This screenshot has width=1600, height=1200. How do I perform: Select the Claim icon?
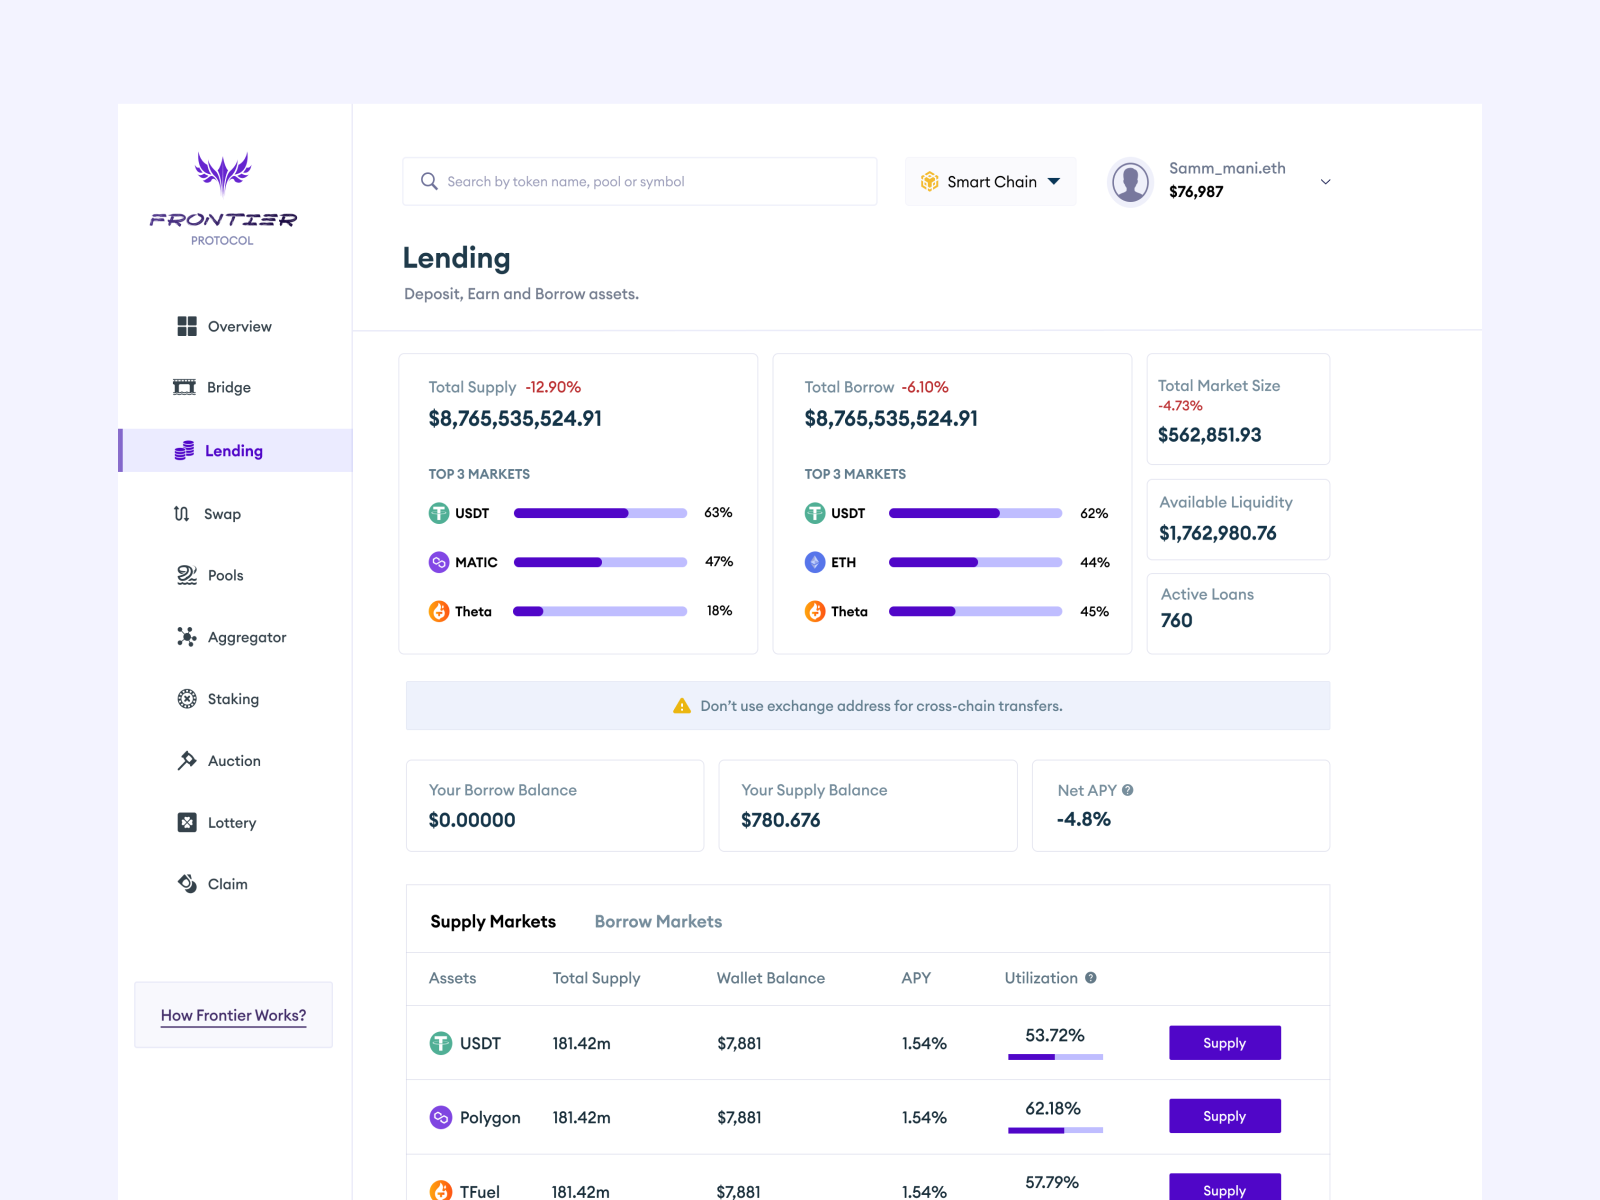(186, 884)
